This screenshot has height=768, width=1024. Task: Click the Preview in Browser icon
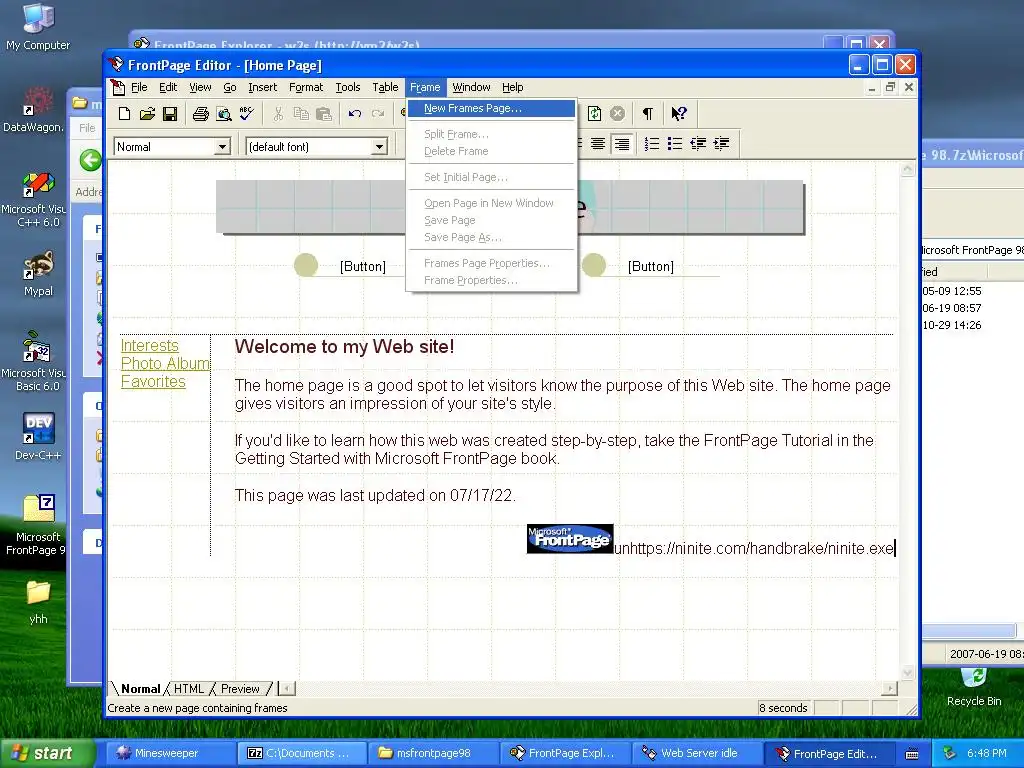pyautogui.click(x=223, y=114)
